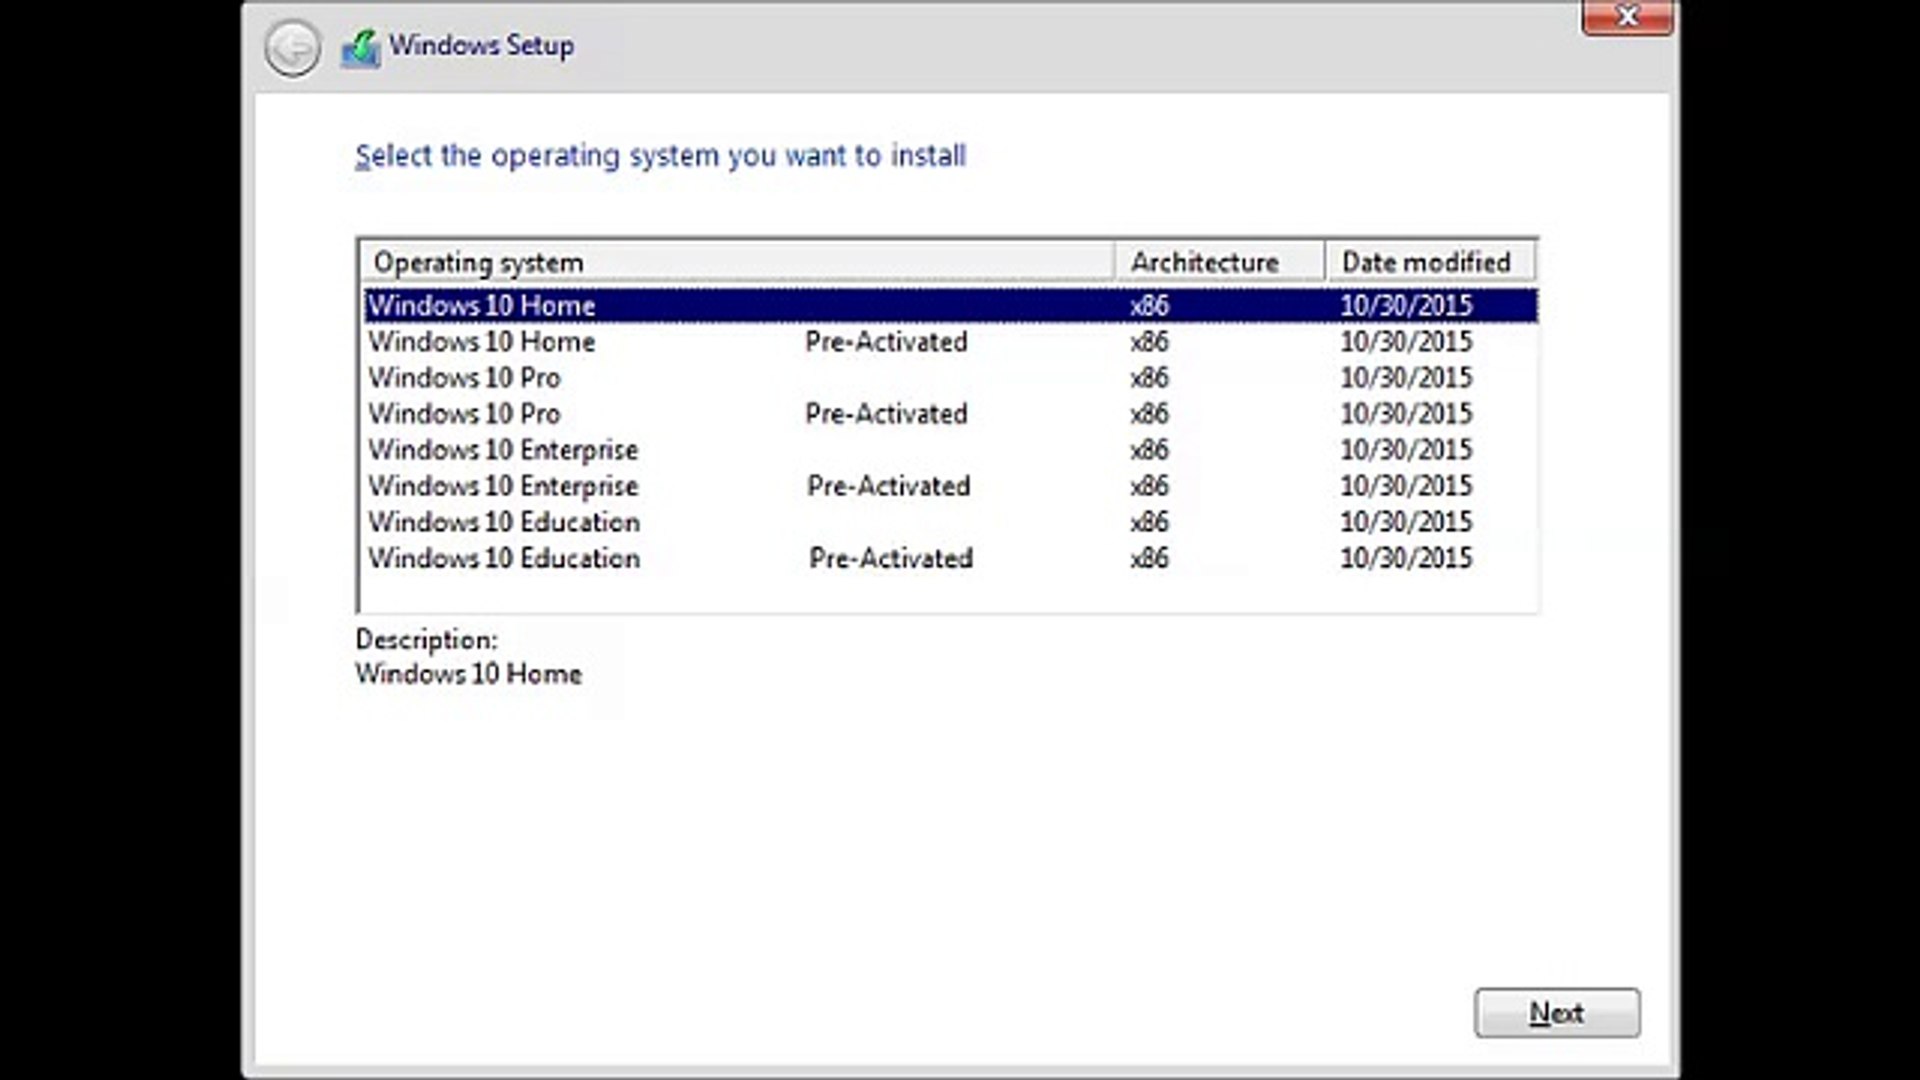Click empty area below the OS list entries

click(x=947, y=592)
